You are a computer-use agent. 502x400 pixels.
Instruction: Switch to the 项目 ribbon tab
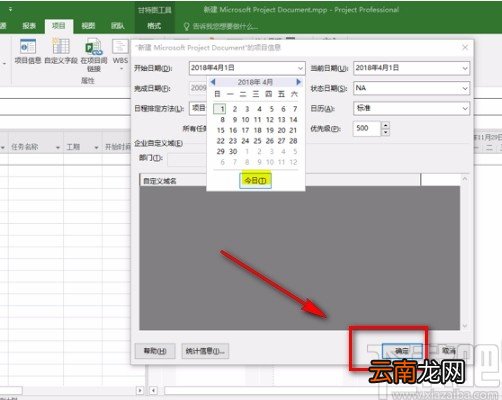(x=59, y=26)
